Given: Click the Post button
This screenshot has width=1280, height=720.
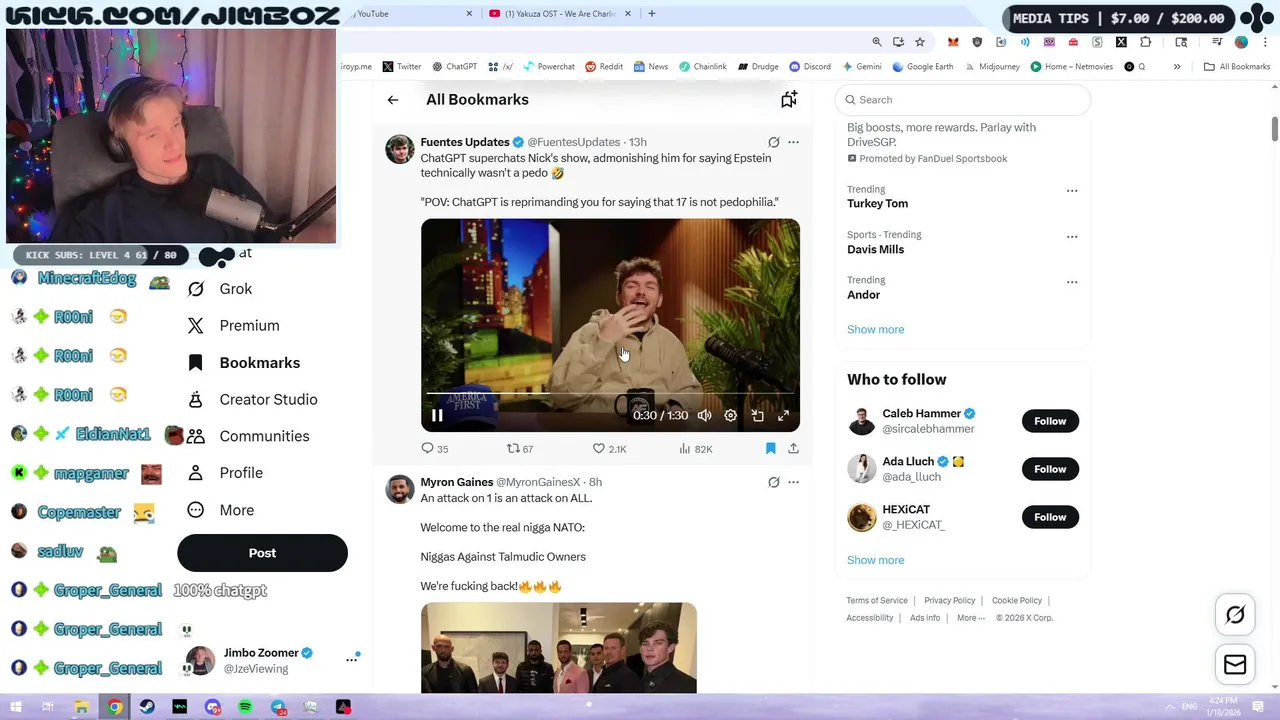Looking at the screenshot, I should click(x=262, y=553).
